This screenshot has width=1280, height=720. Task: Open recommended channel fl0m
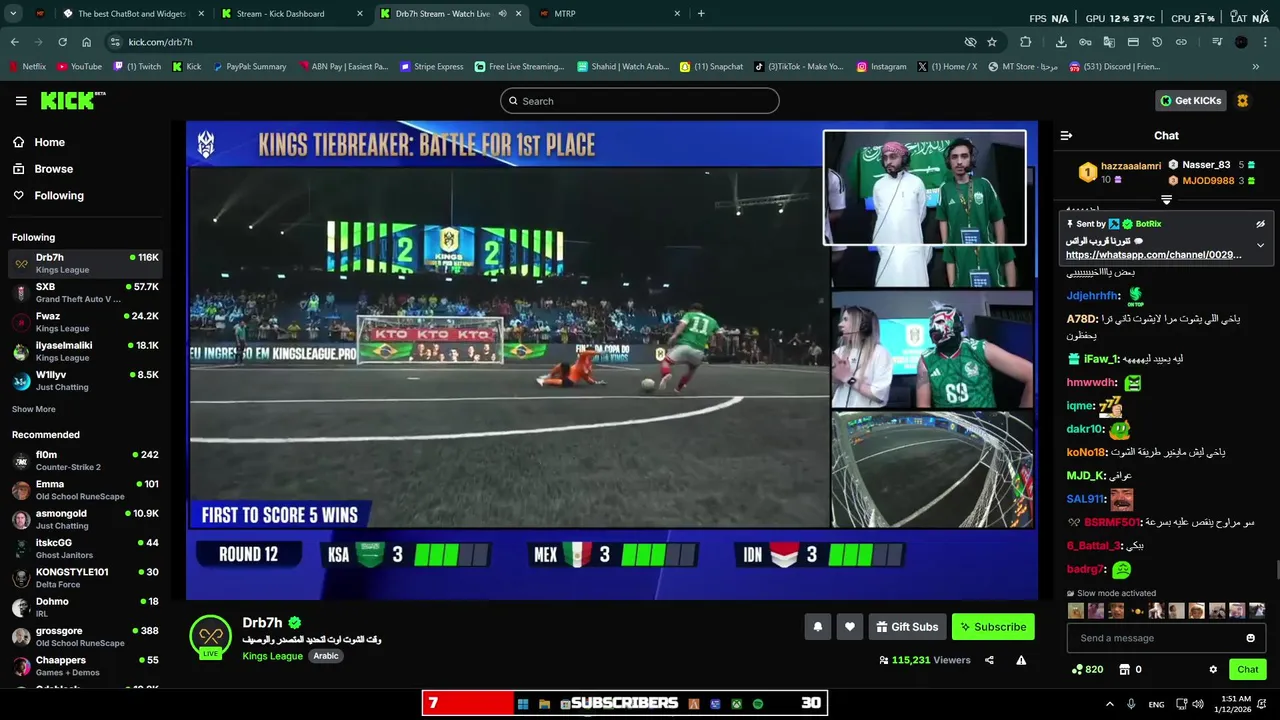coord(85,460)
